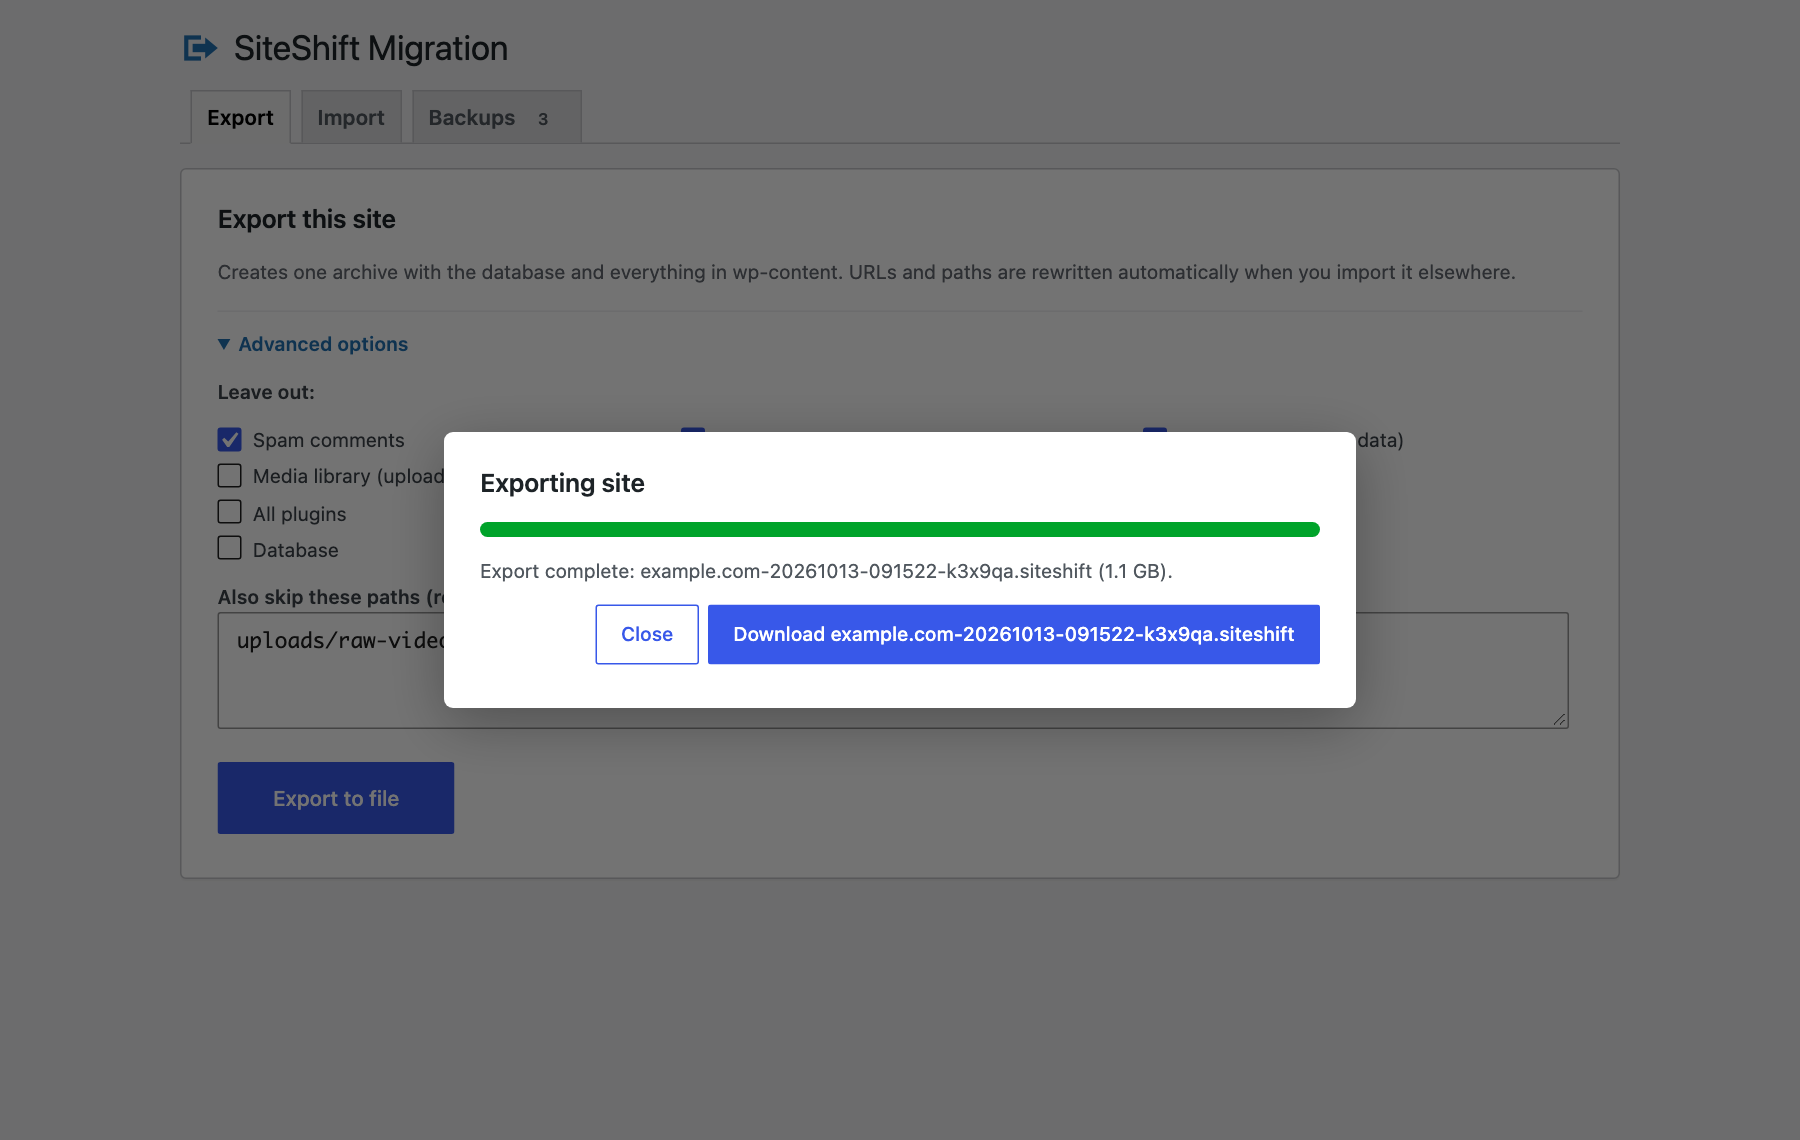Image resolution: width=1800 pixels, height=1140 pixels.
Task: Open the Backups tab
Action: coord(496,118)
